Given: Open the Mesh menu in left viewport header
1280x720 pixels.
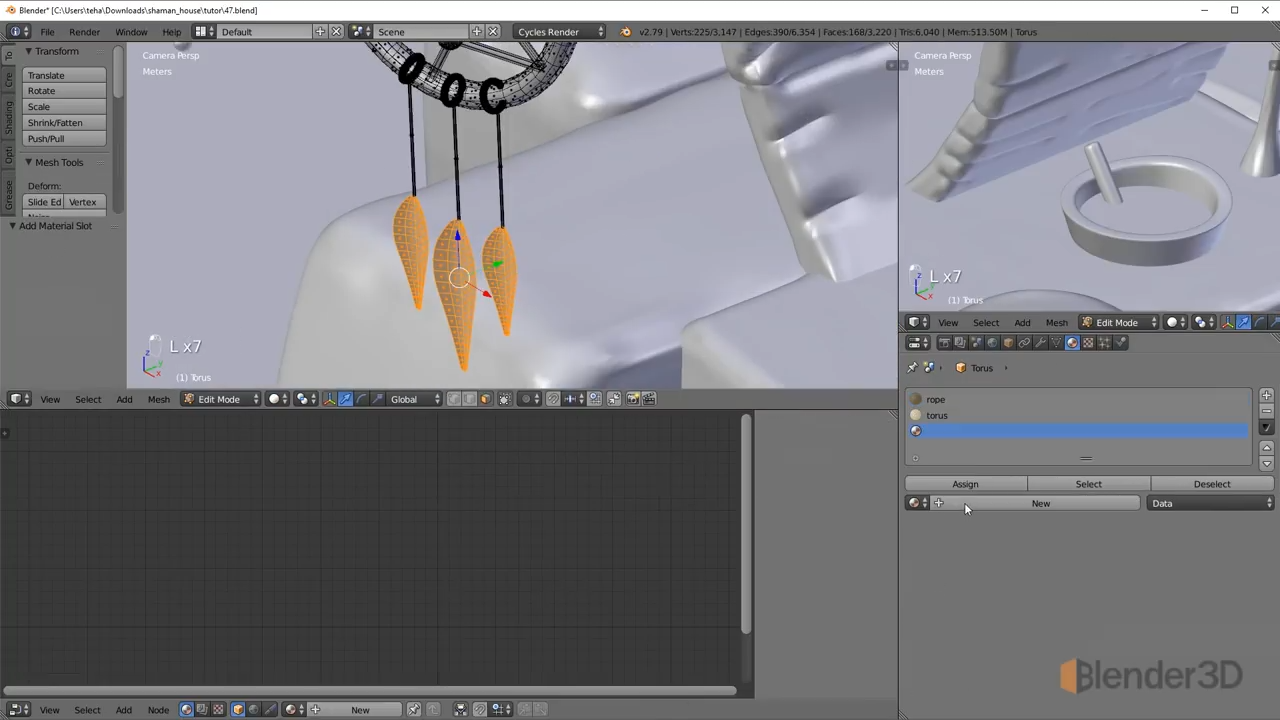Looking at the screenshot, I should coord(158,399).
